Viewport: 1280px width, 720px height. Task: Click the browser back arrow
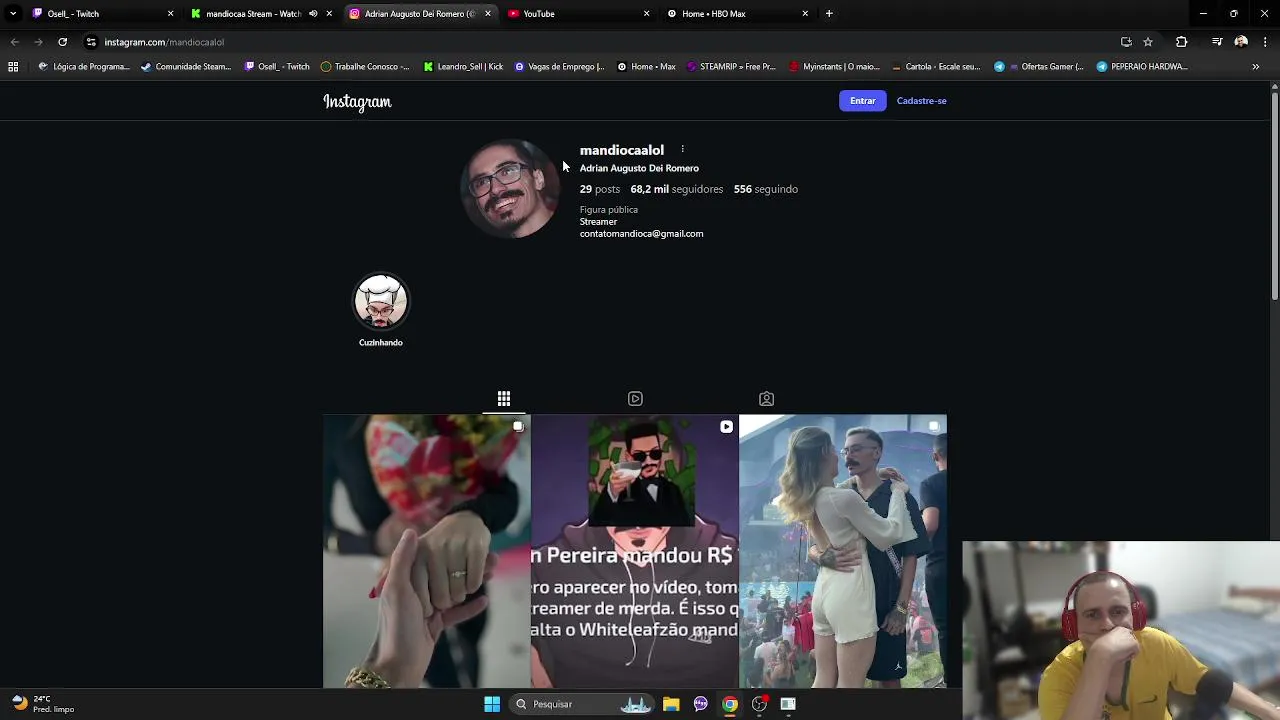click(x=14, y=42)
